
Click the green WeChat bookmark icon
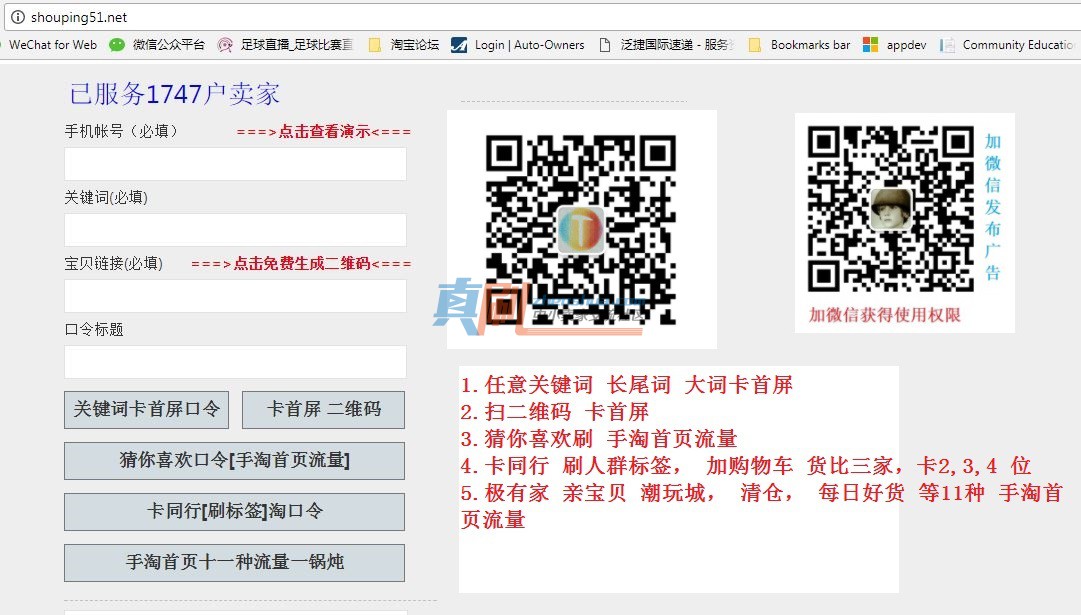coord(117,45)
